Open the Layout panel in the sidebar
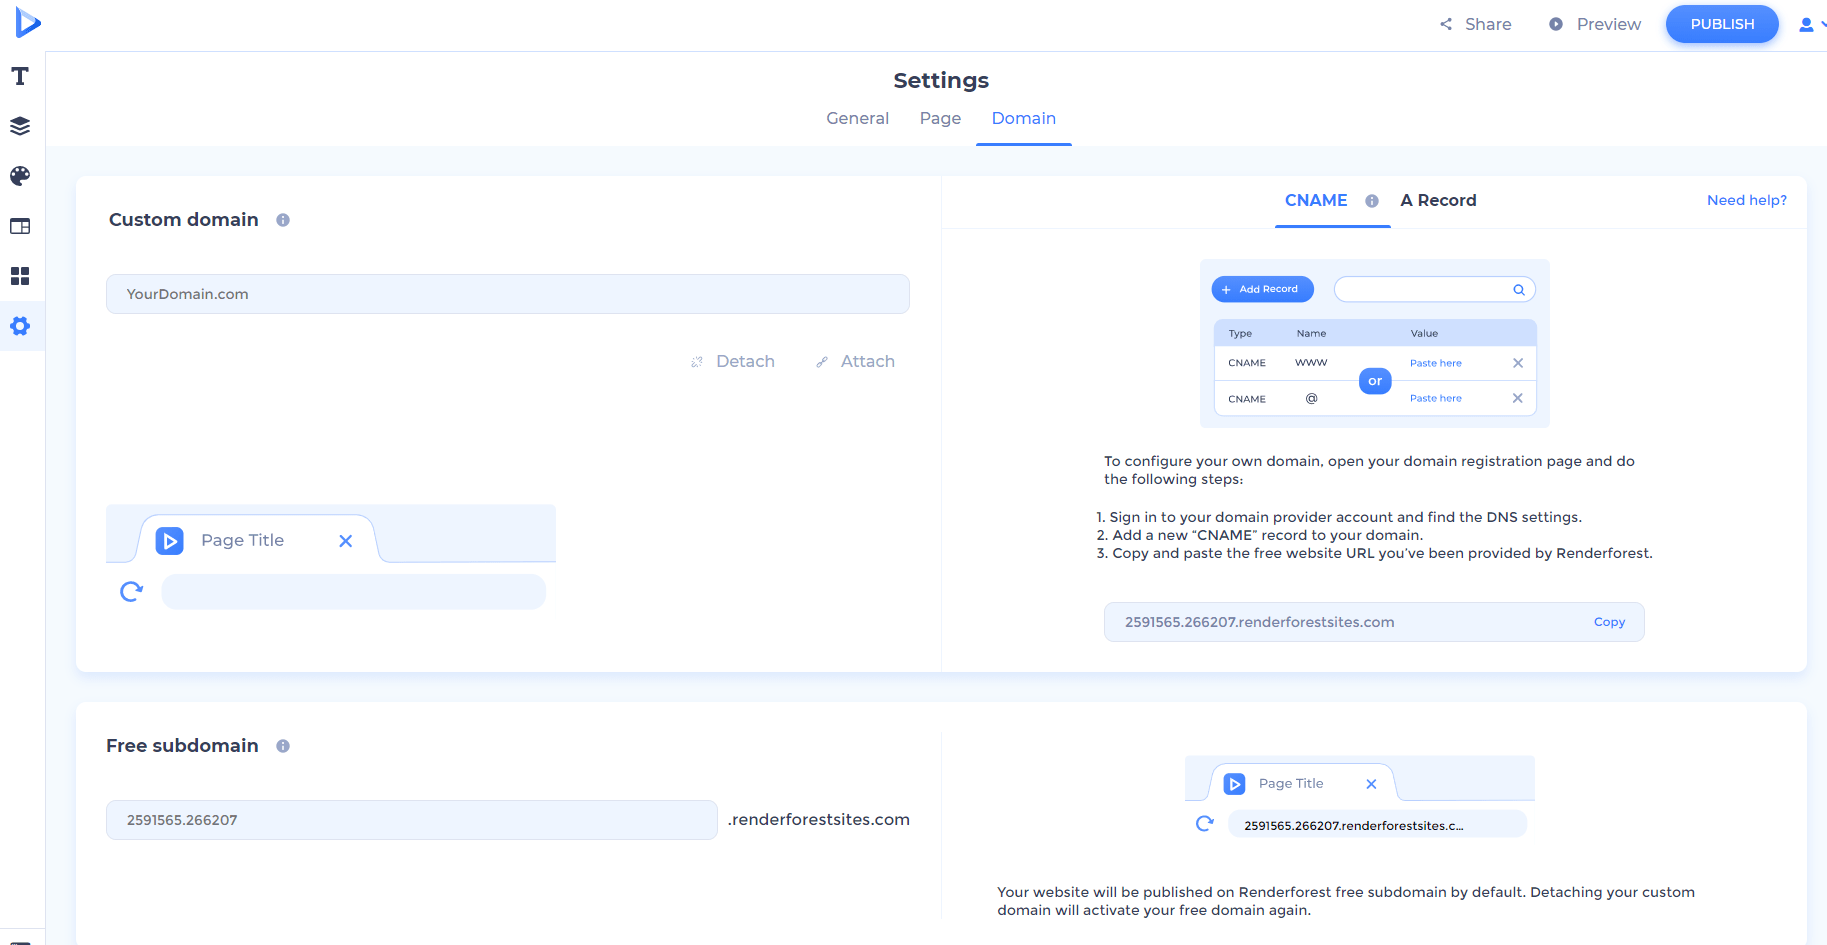Screen dimensions: 1827x945 [x=19, y=226]
